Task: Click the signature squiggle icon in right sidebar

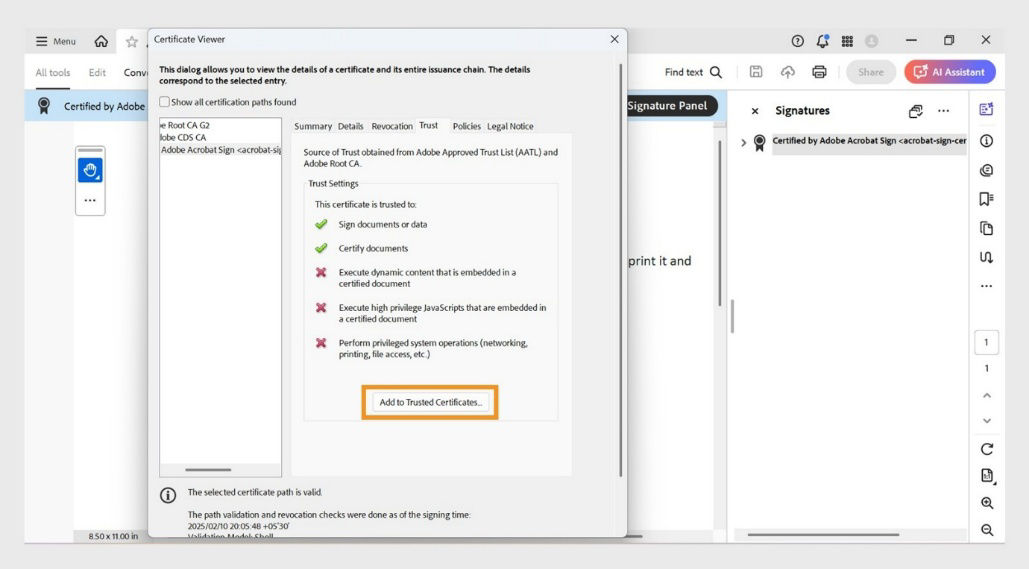Action: tap(986, 257)
